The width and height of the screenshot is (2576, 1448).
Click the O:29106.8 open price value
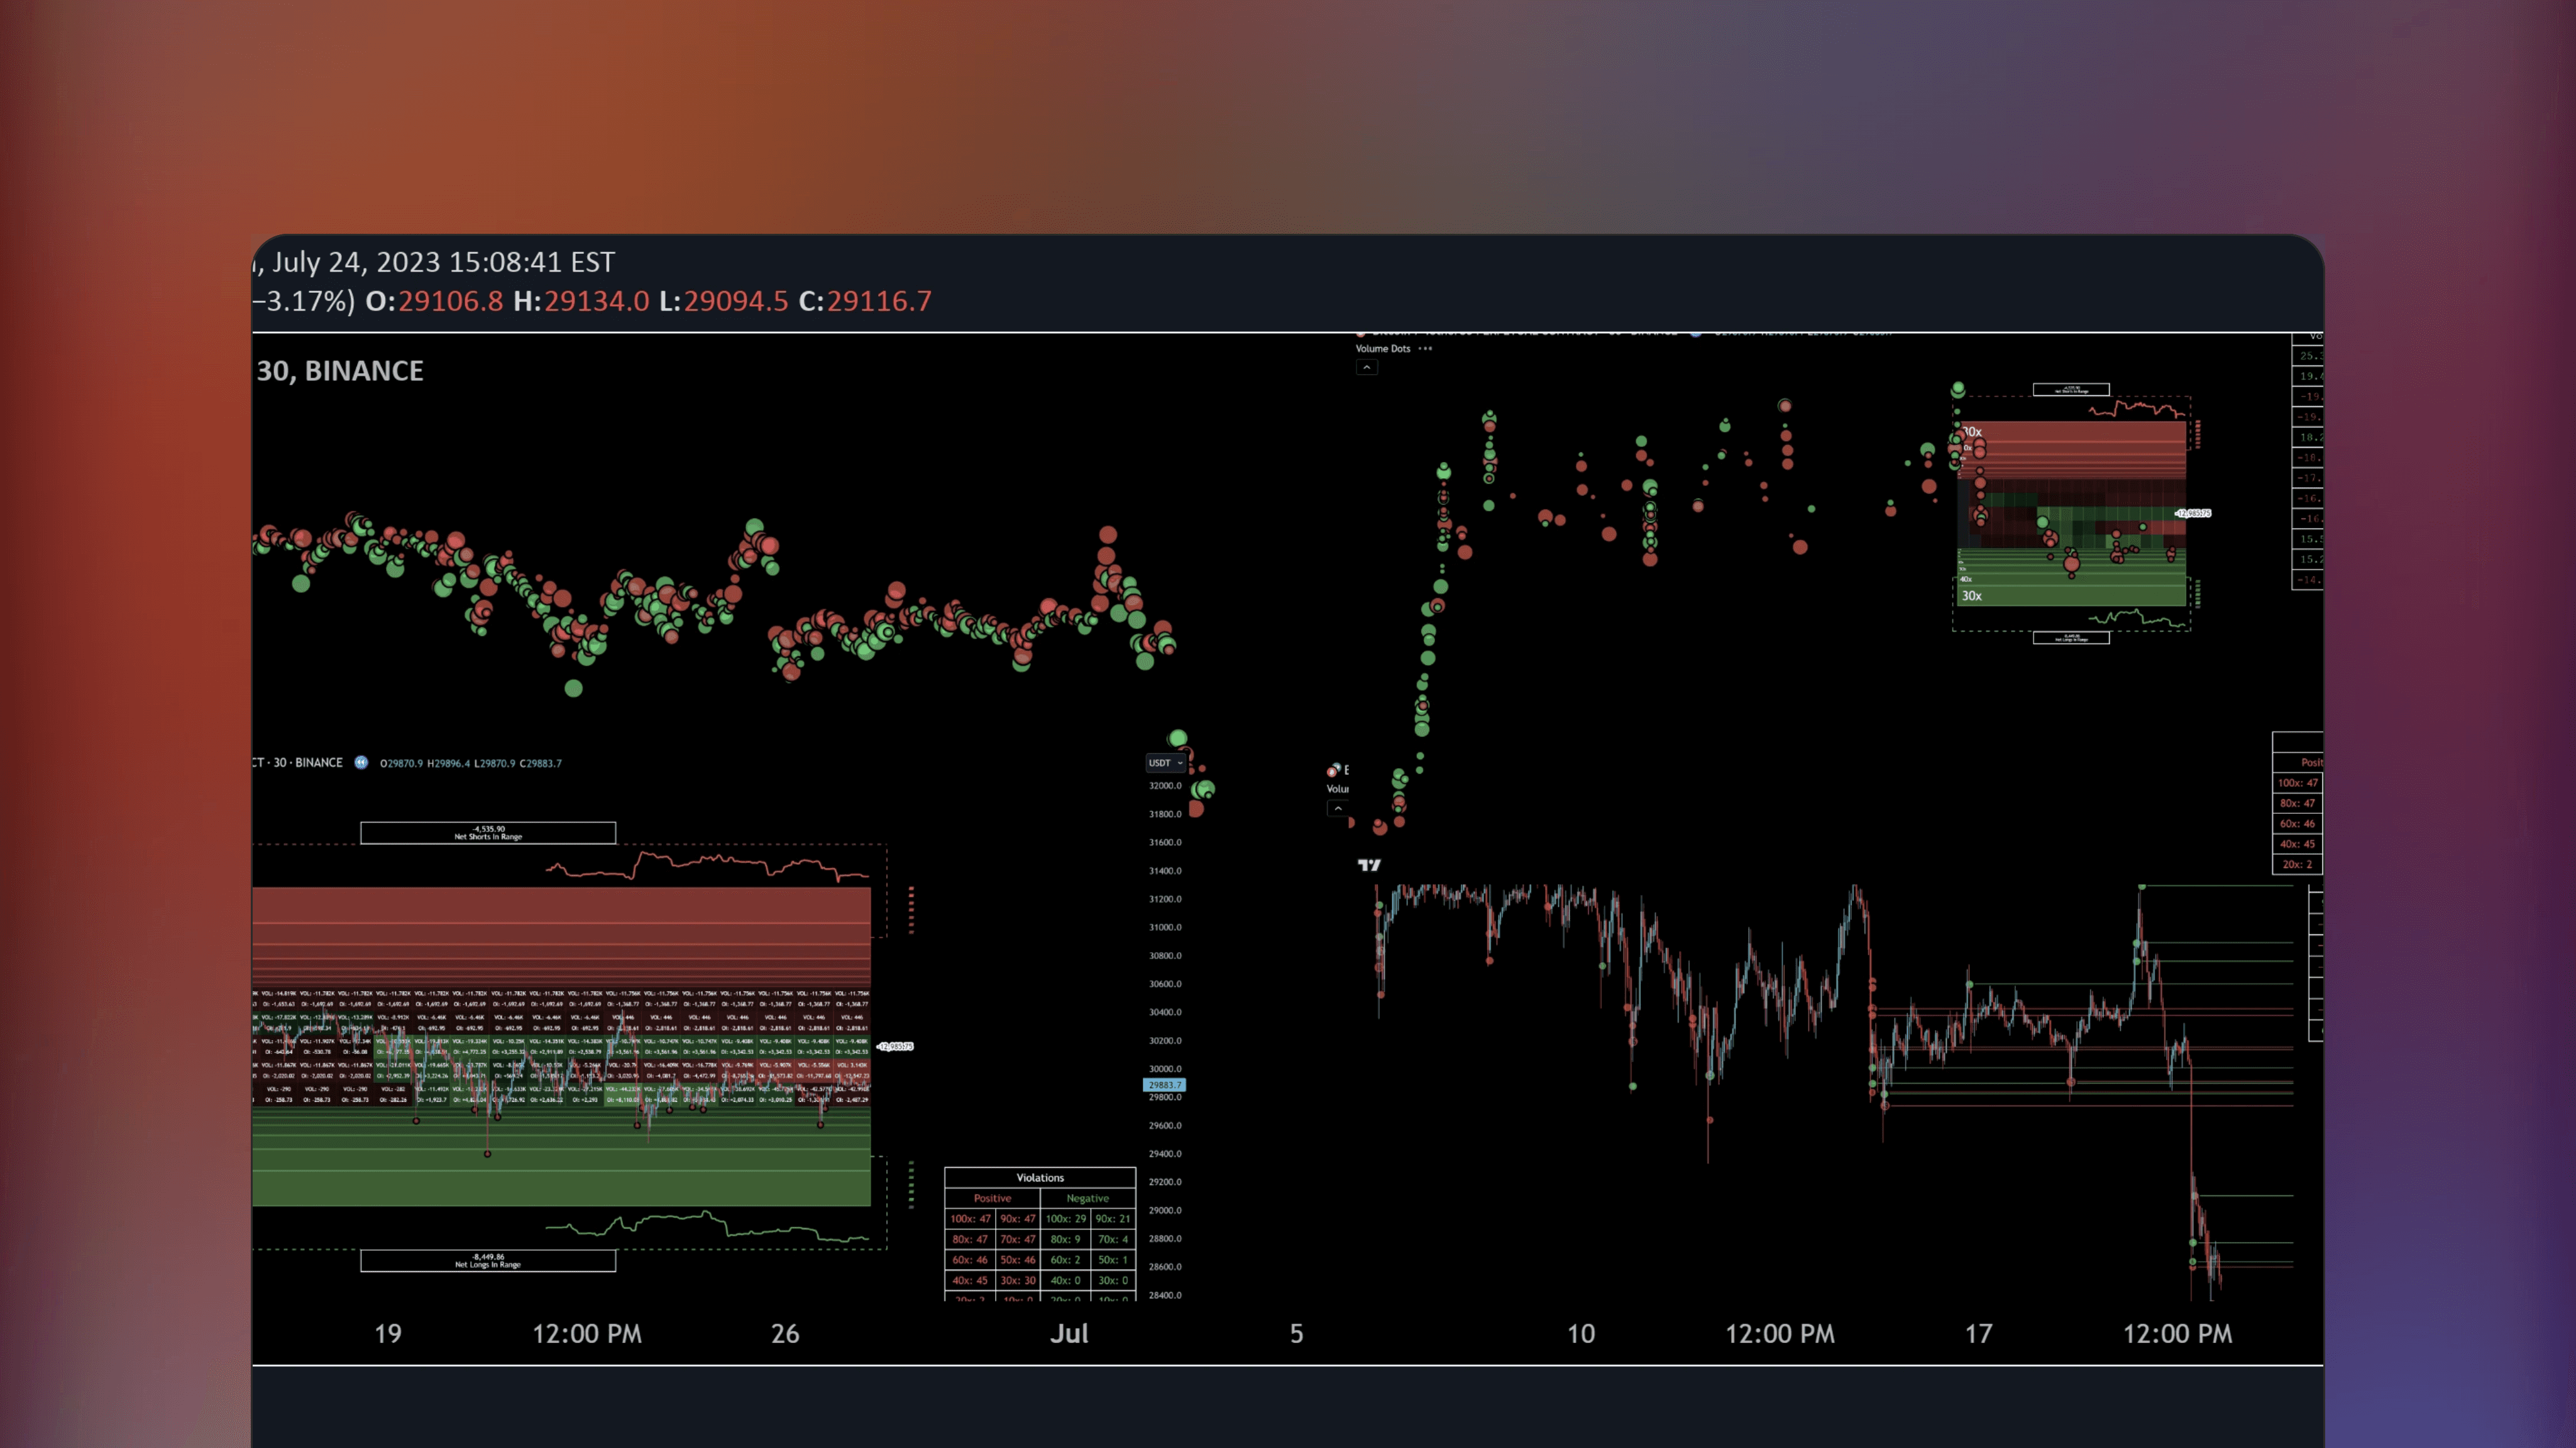[x=449, y=300]
